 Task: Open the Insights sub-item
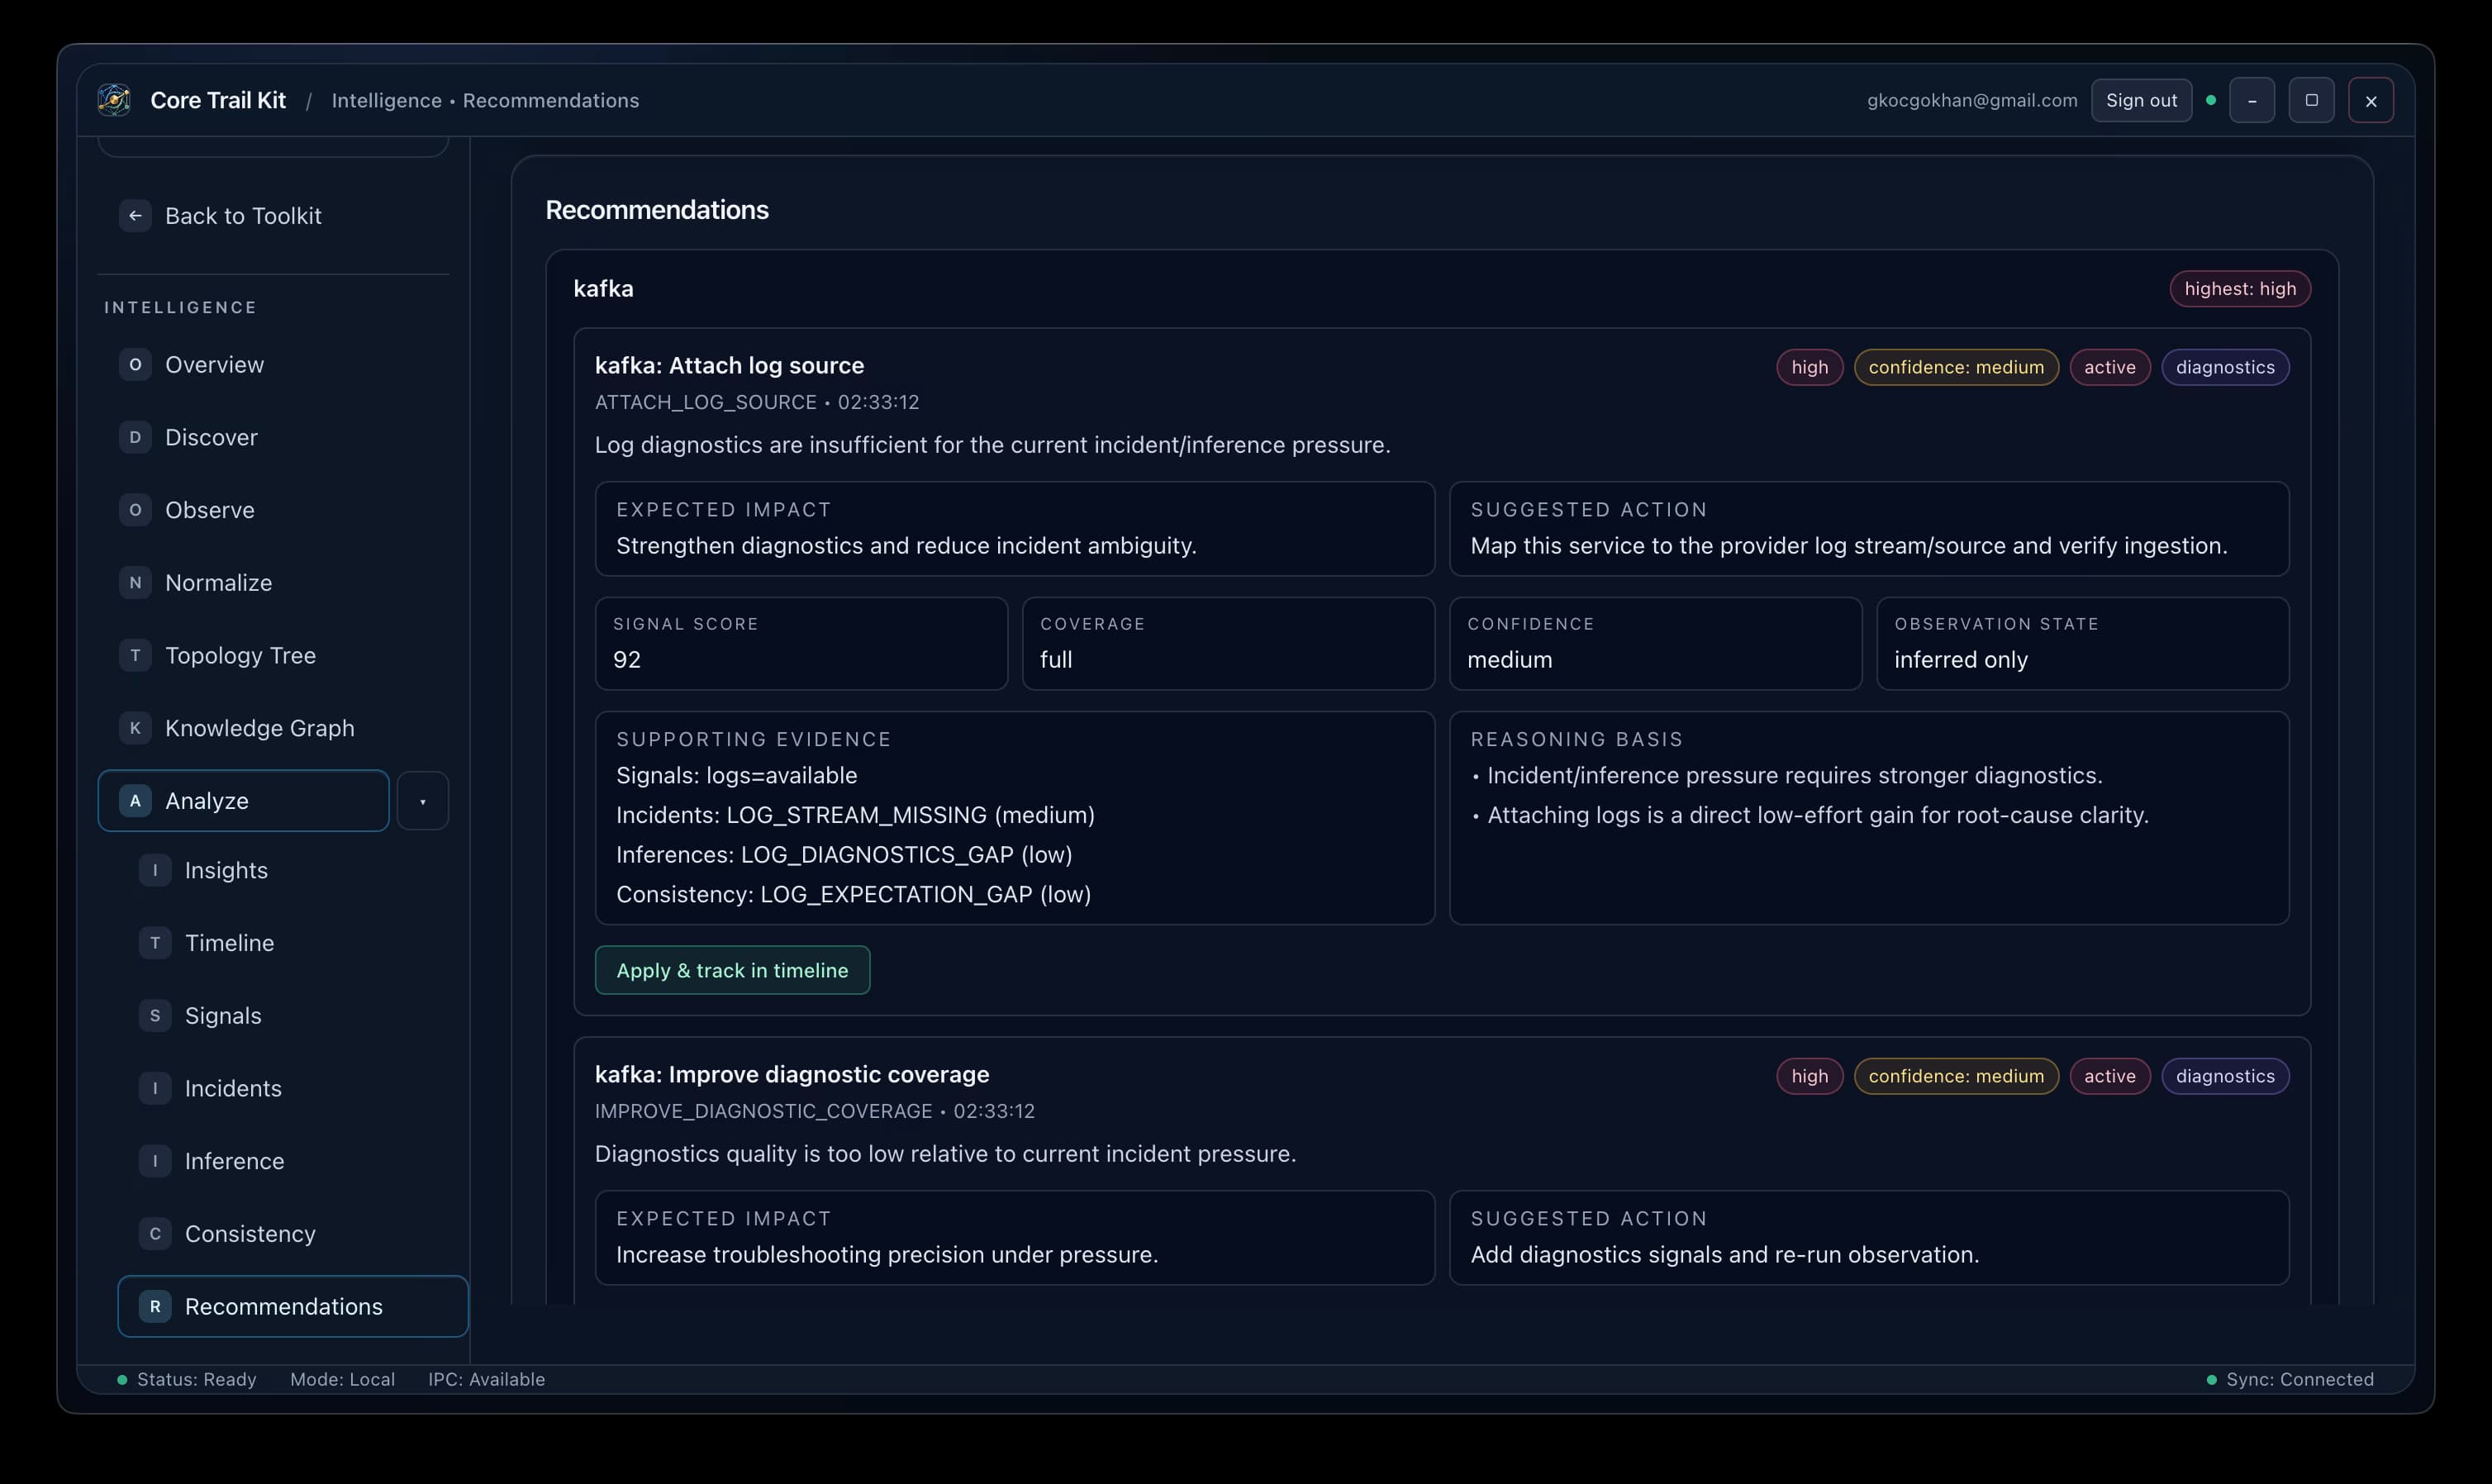point(293,871)
